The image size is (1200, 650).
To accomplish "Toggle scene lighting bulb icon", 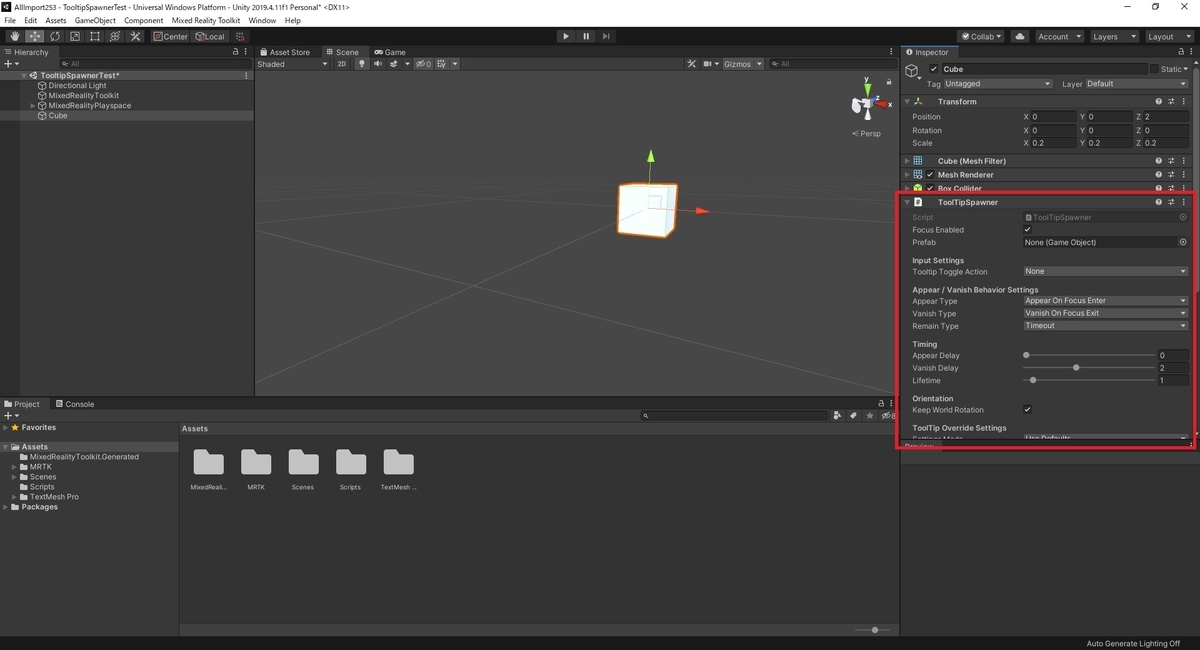I will click(x=363, y=64).
